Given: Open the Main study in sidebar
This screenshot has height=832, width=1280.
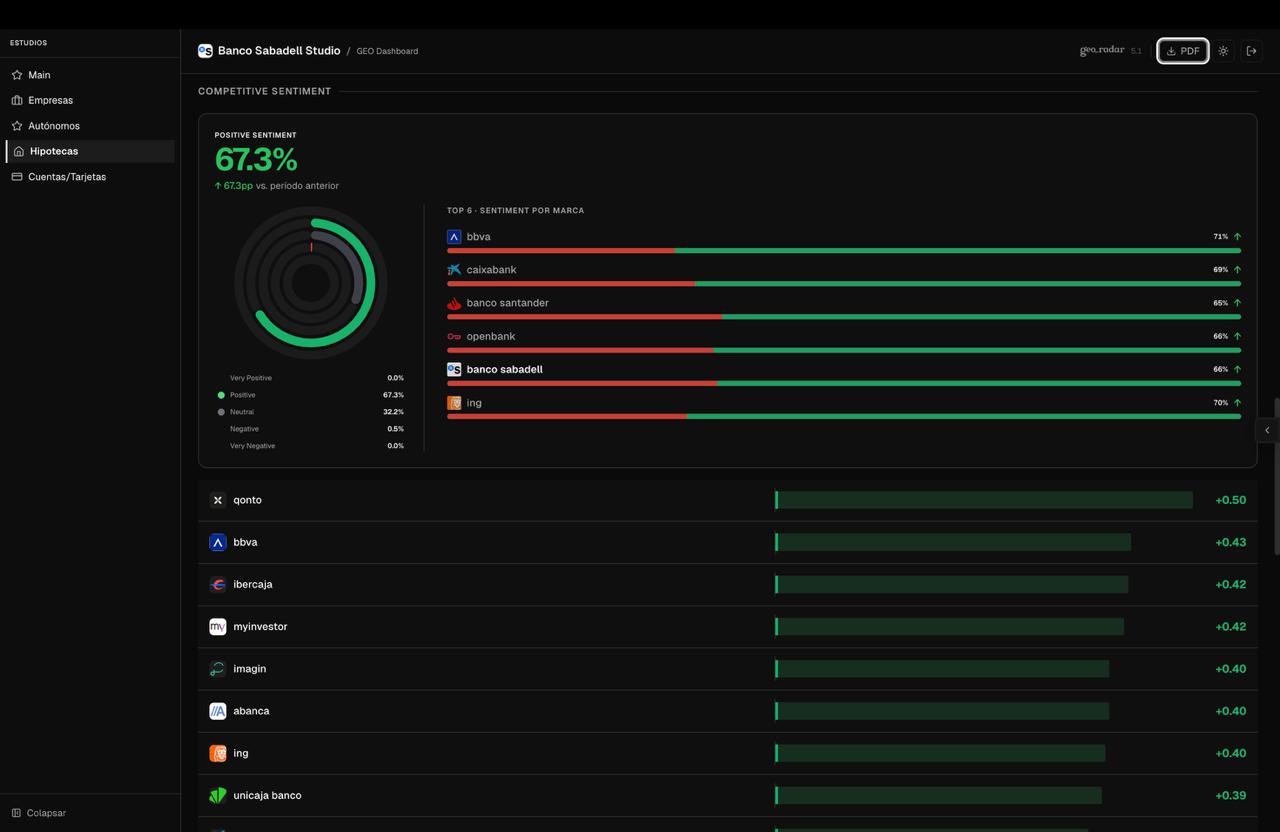Looking at the screenshot, I should [x=39, y=75].
